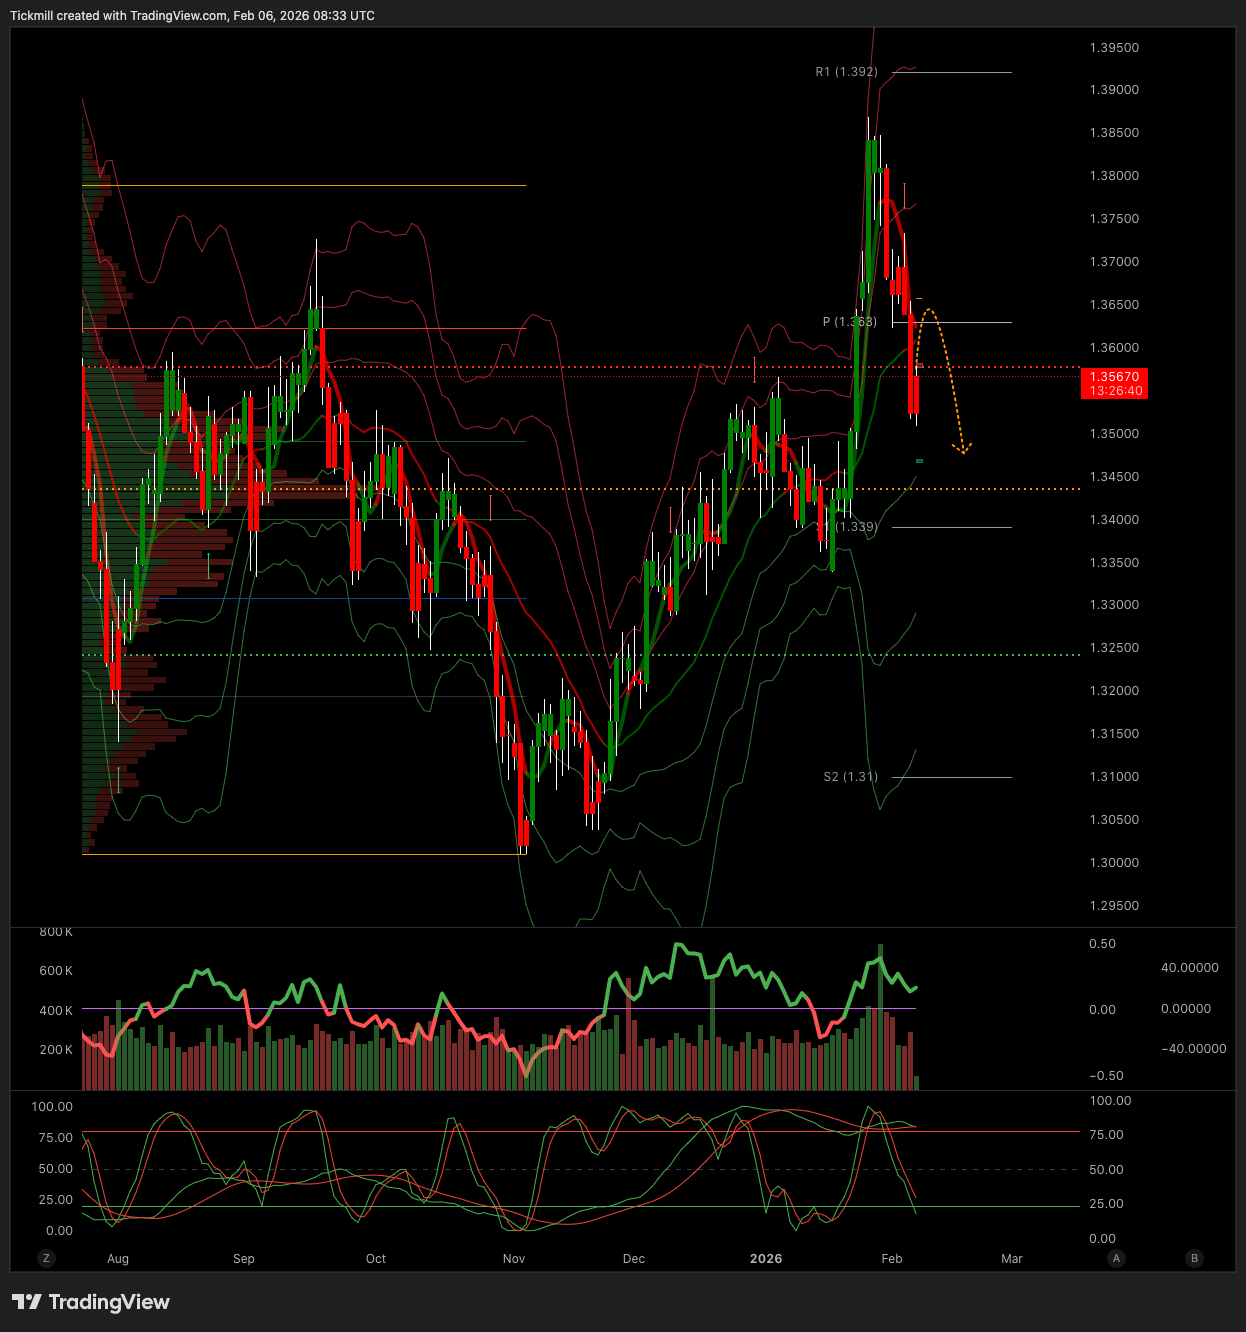
Task: Click the 1.39500 price scale label
Action: click(x=1114, y=48)
